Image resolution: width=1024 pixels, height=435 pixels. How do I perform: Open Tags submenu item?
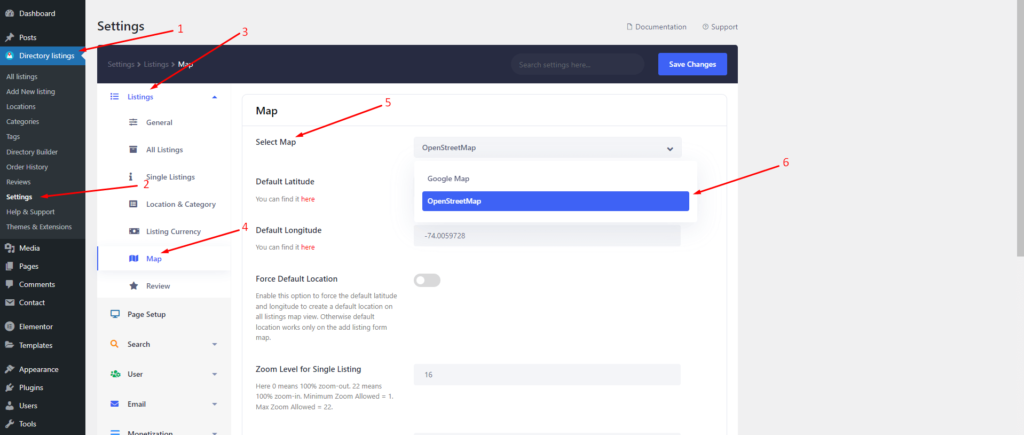[13, 137]
